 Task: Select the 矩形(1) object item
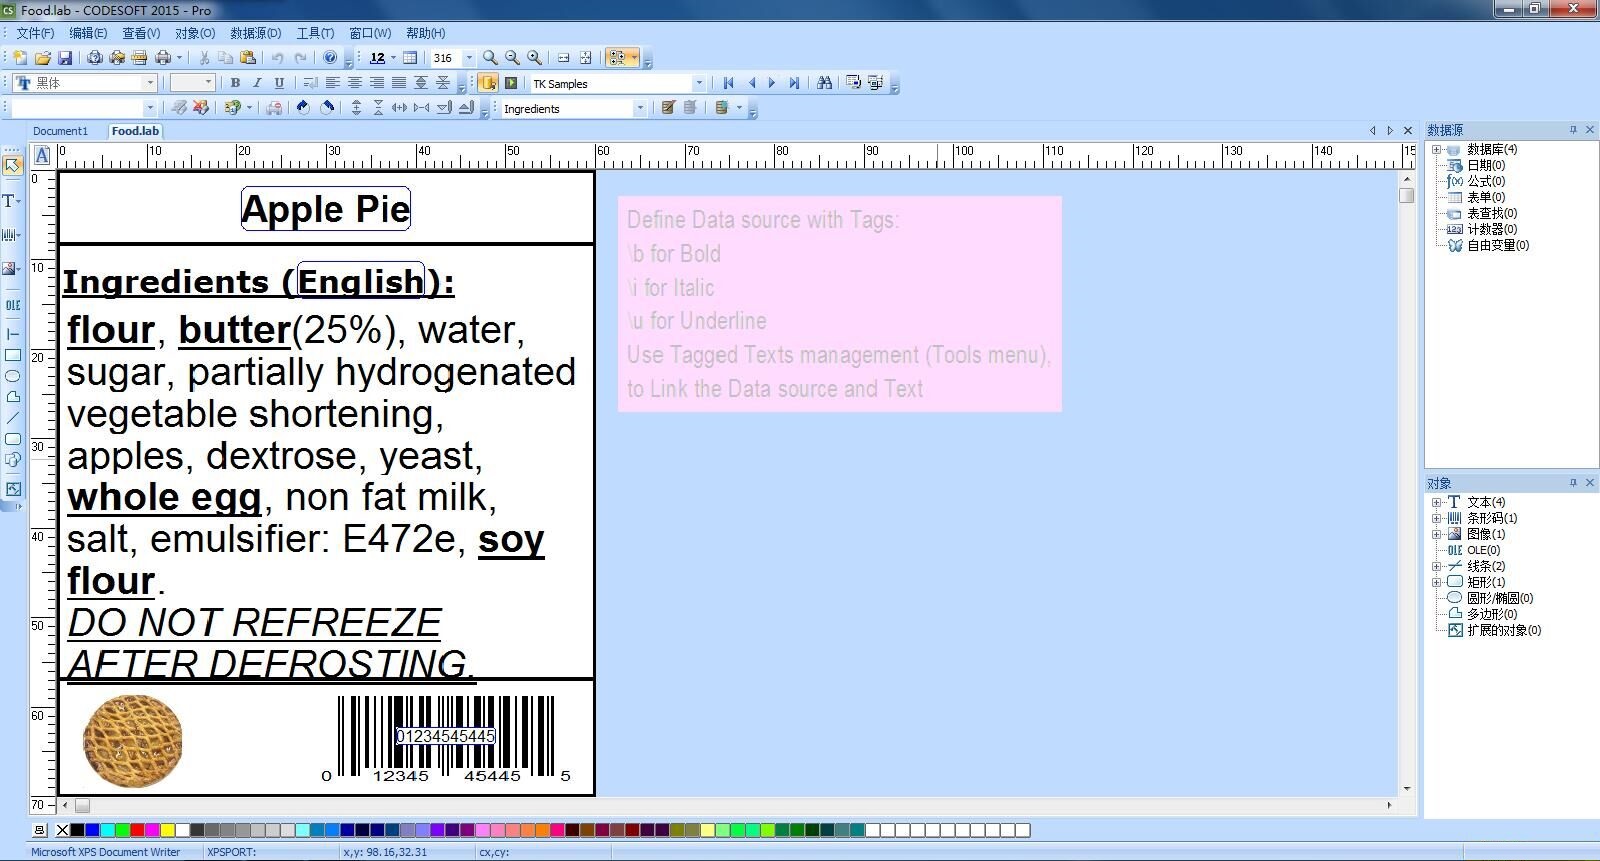(x=1486, y=582)
